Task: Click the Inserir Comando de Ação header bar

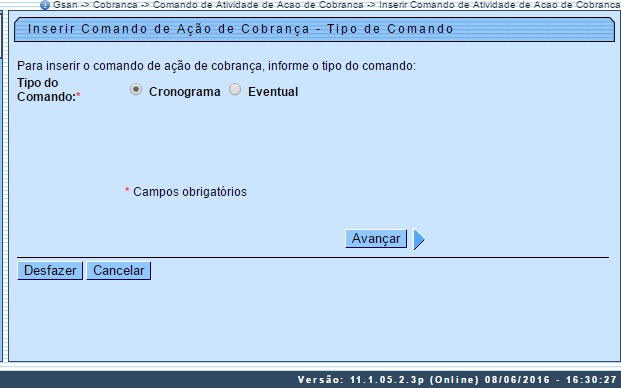Action: [314, 29]
